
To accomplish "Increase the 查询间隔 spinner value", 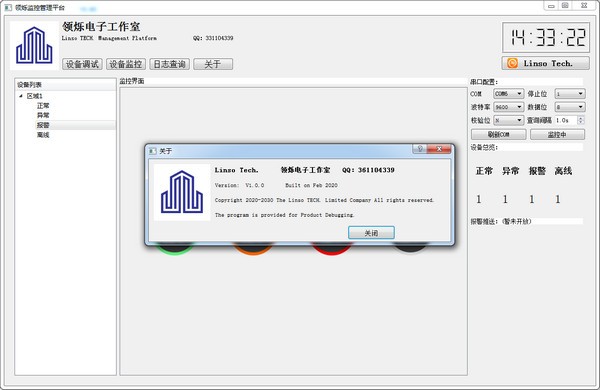I will pos(580,118).
